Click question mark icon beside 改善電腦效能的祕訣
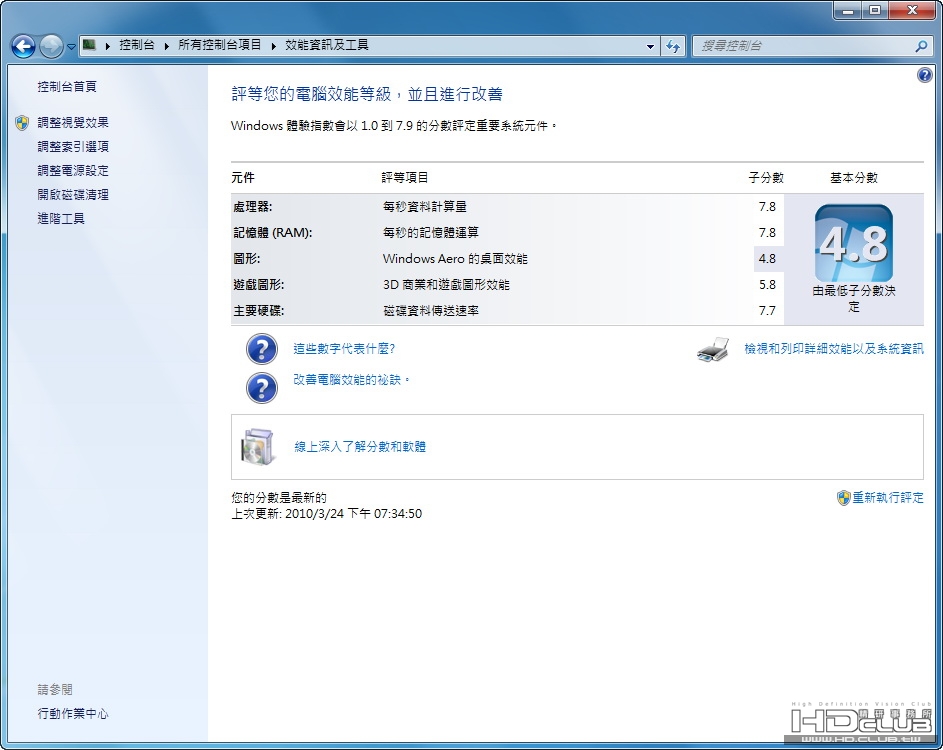Image resolution: width=943 pixels, height=750 pixels. click(262, 387)
